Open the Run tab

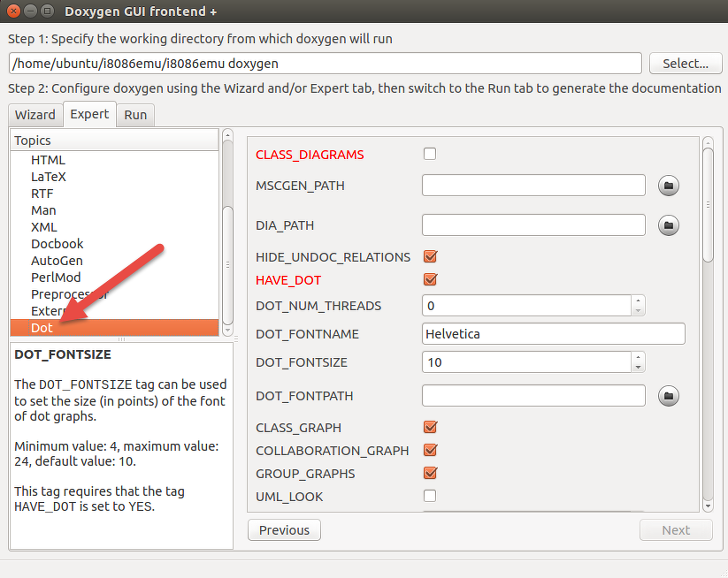tap(136, 115)
